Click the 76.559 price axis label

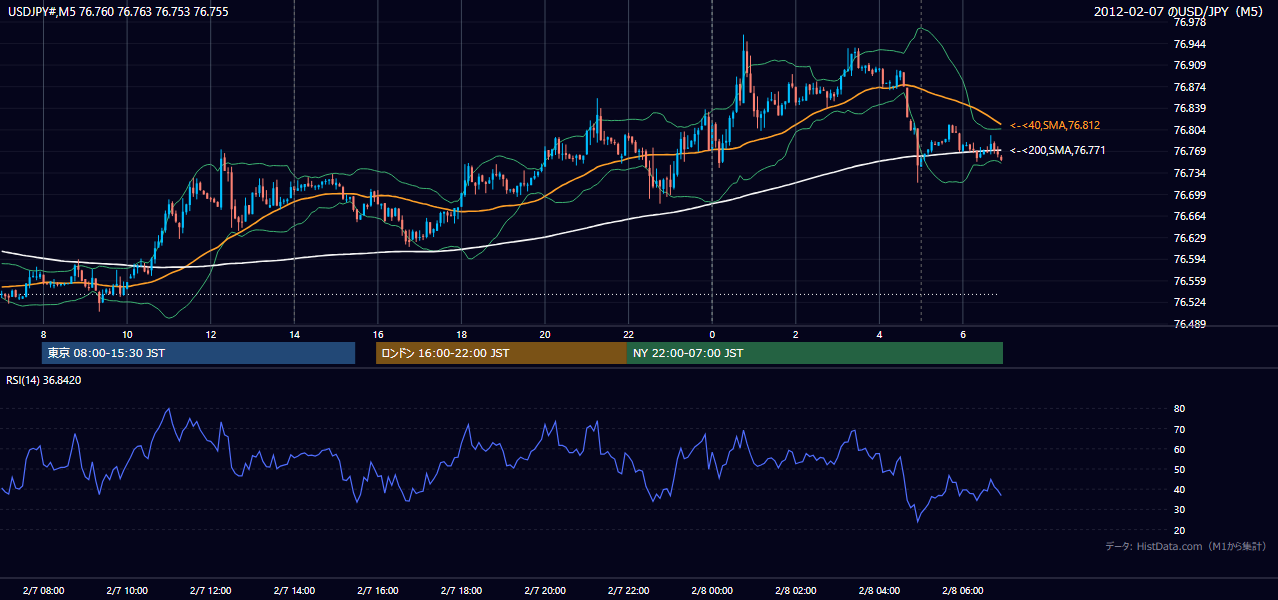tap(1190, 281)
